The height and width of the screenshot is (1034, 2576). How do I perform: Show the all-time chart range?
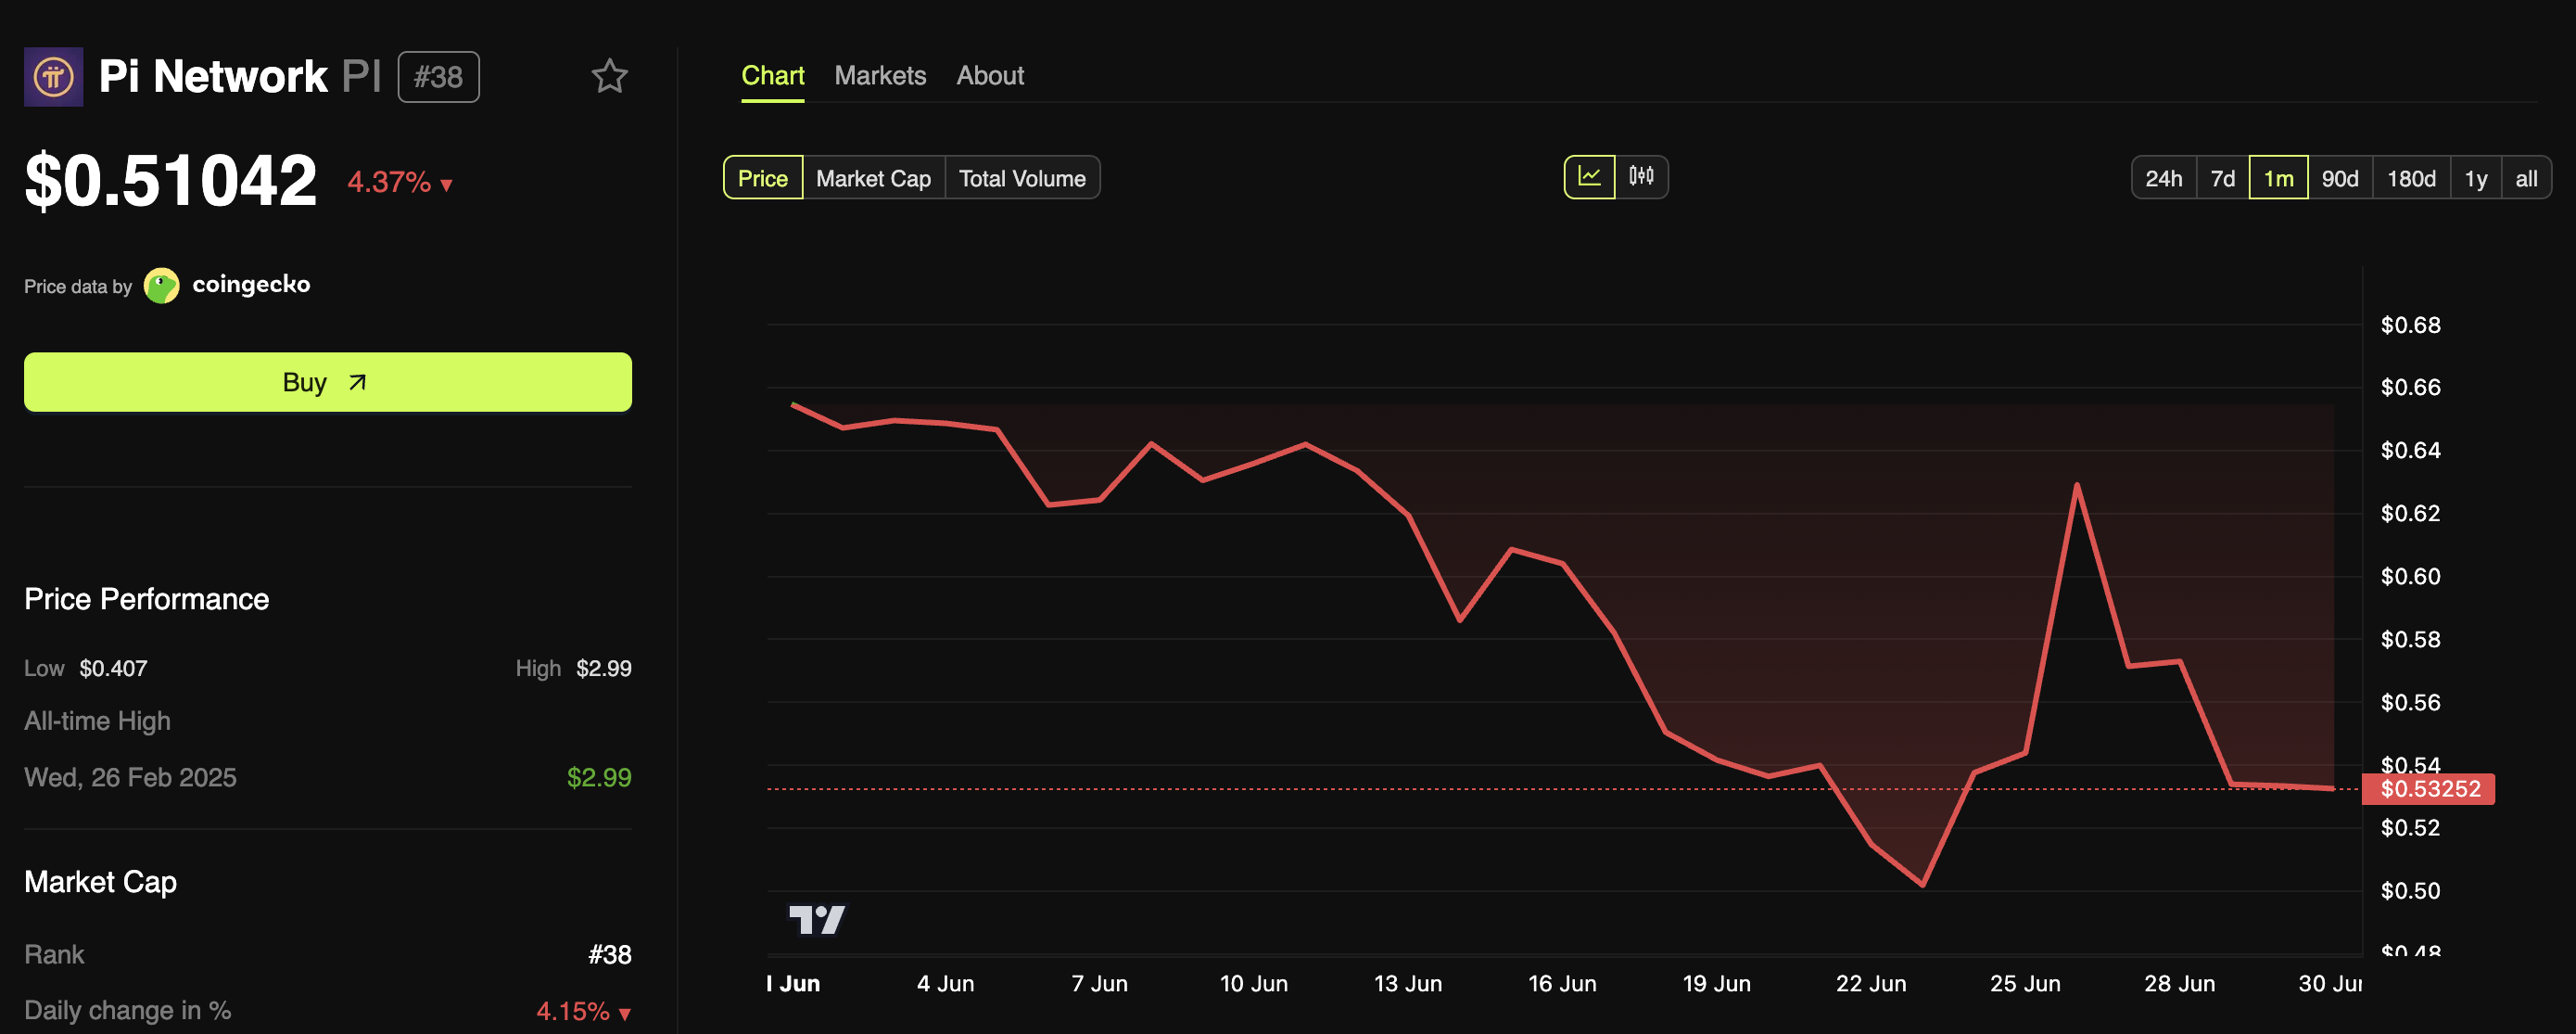click(x=2525, y=178)
